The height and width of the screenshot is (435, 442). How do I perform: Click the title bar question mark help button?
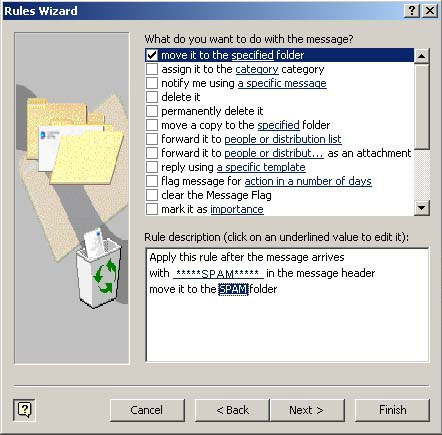click(x=412, y=11)
